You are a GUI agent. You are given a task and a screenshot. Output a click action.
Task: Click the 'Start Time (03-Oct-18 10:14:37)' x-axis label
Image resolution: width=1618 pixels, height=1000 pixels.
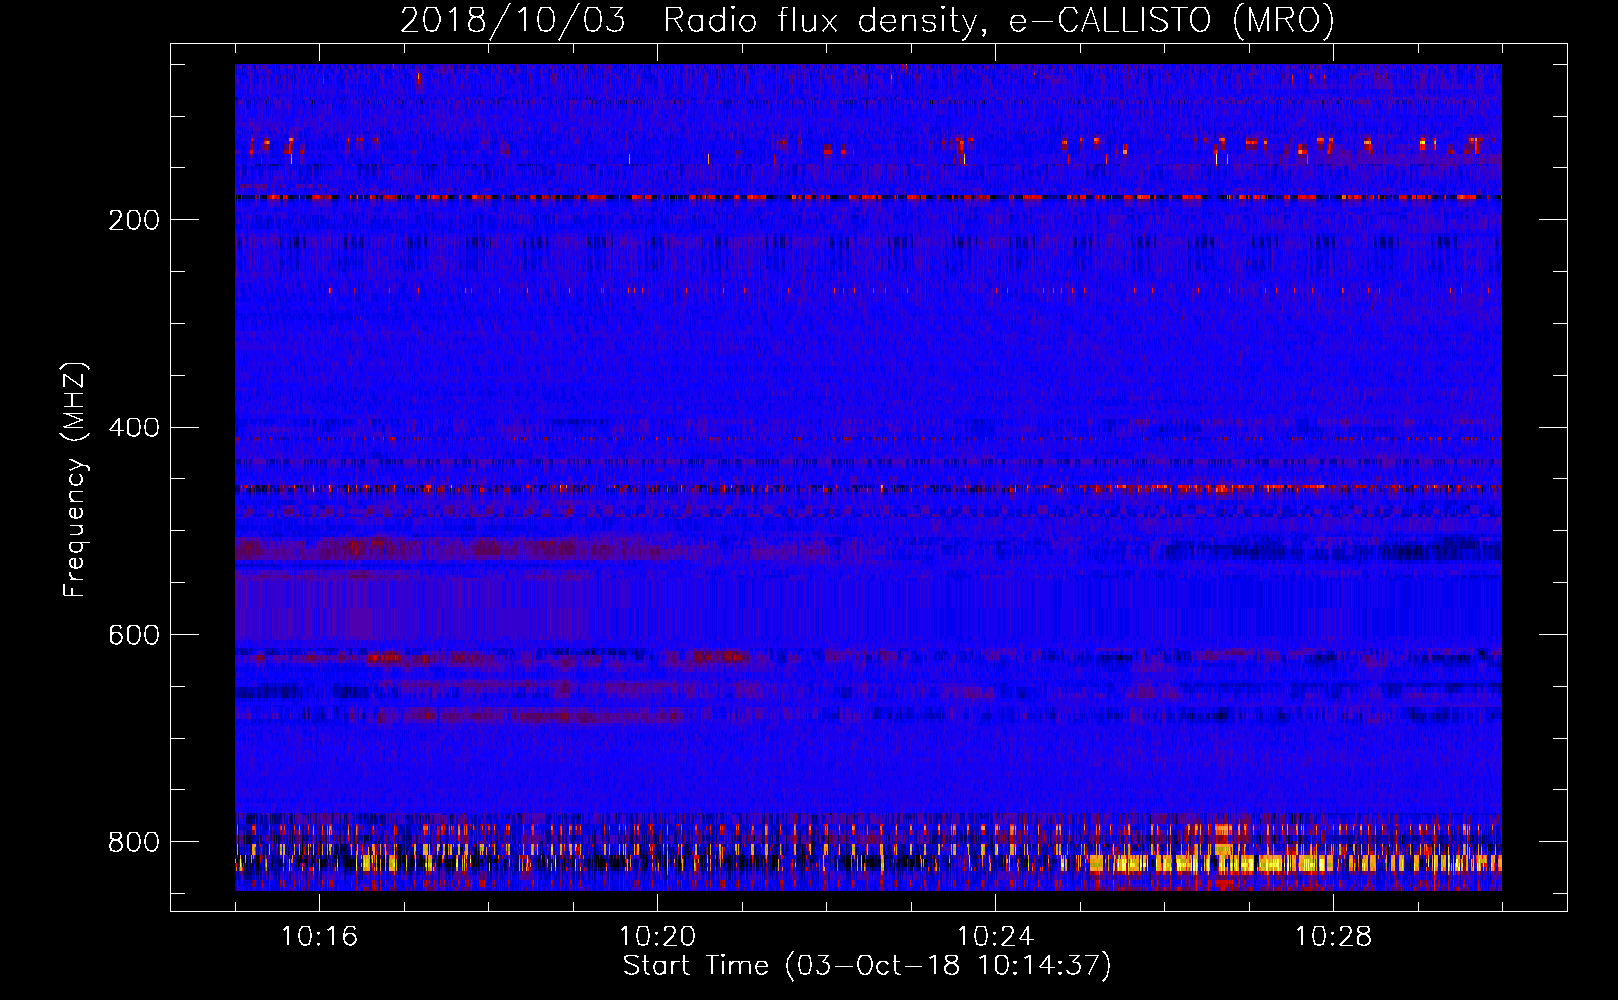coord(867,966)
